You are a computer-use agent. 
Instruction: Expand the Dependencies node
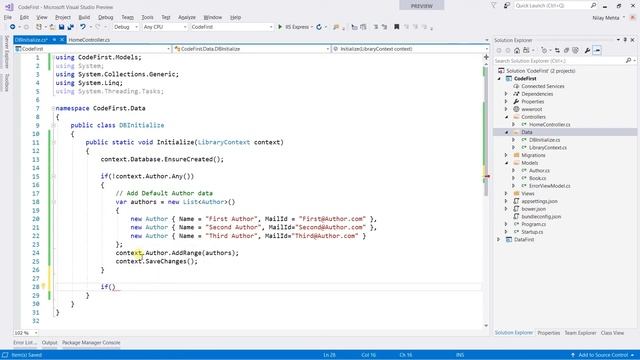506,94
